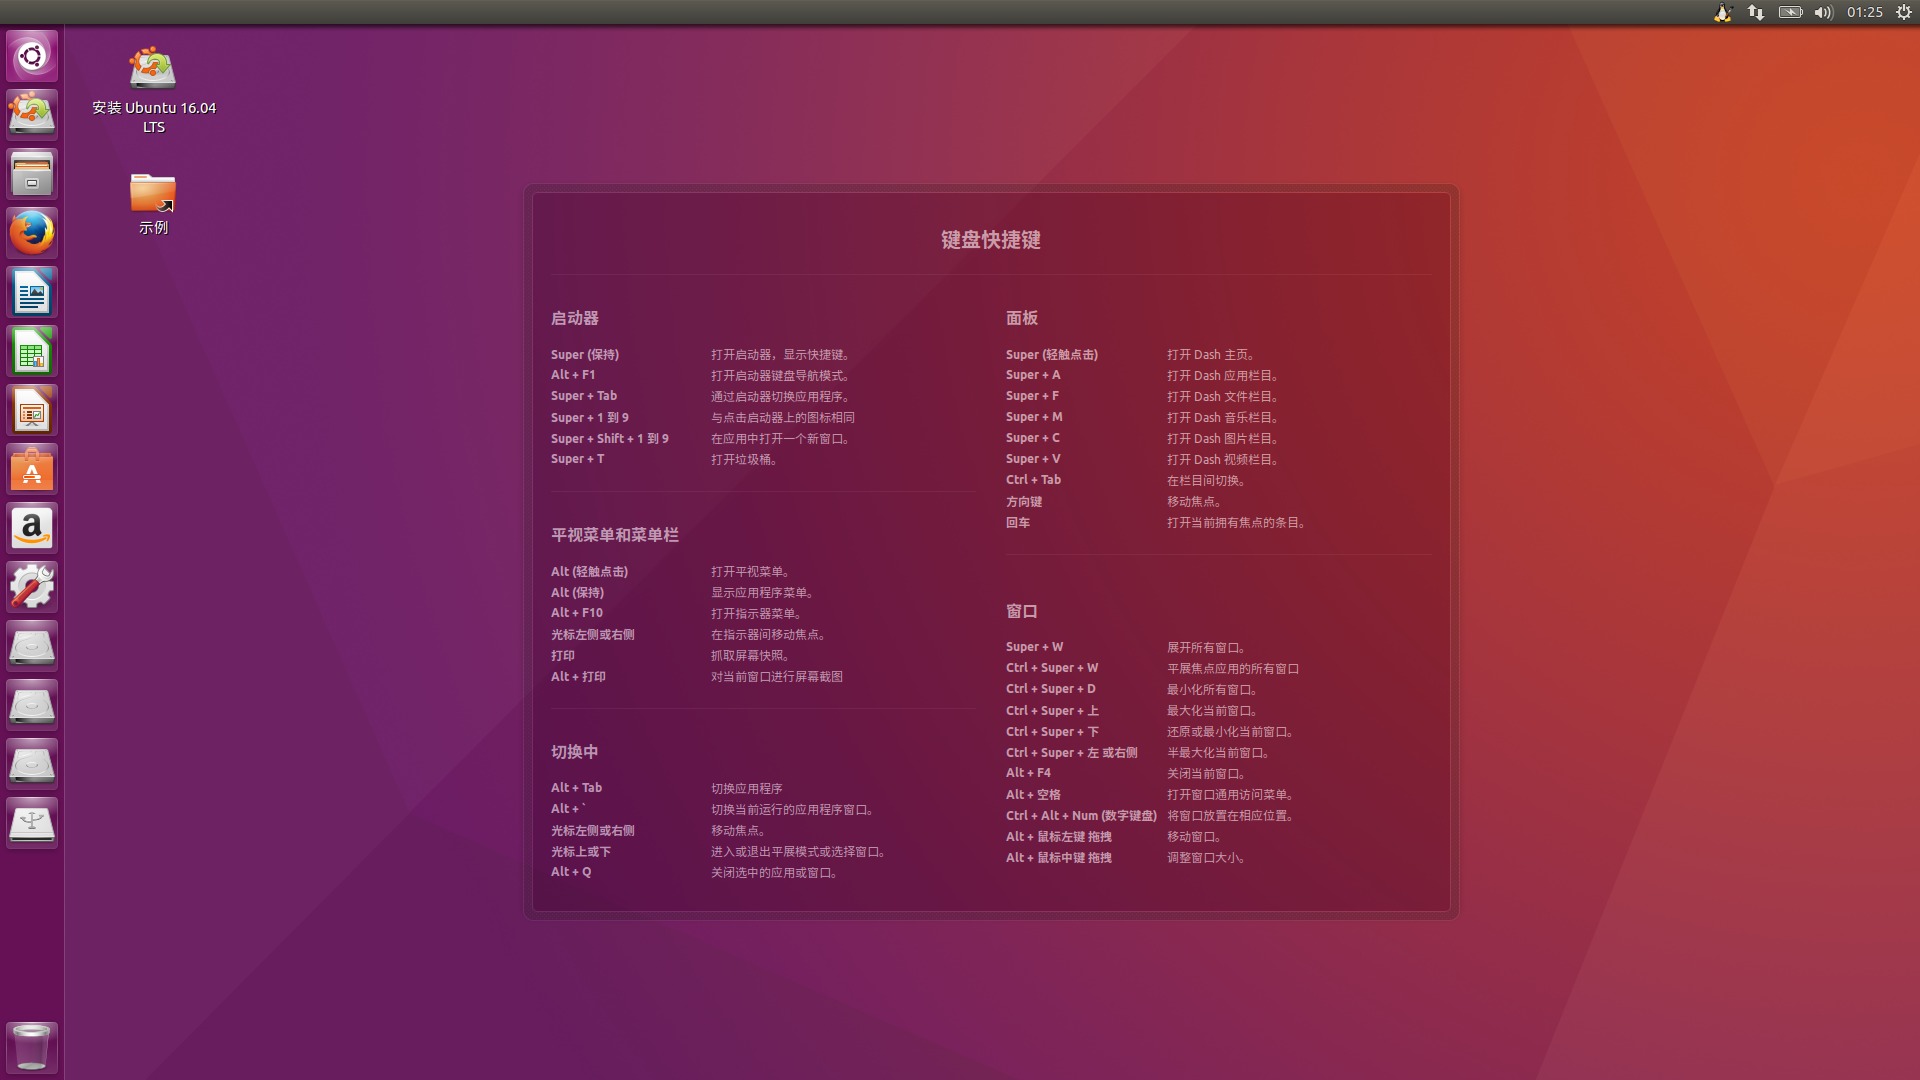Click the Super + Shift + 1 到 9 text
The width and height of the screenshot is (1920, 1080).
610,438
